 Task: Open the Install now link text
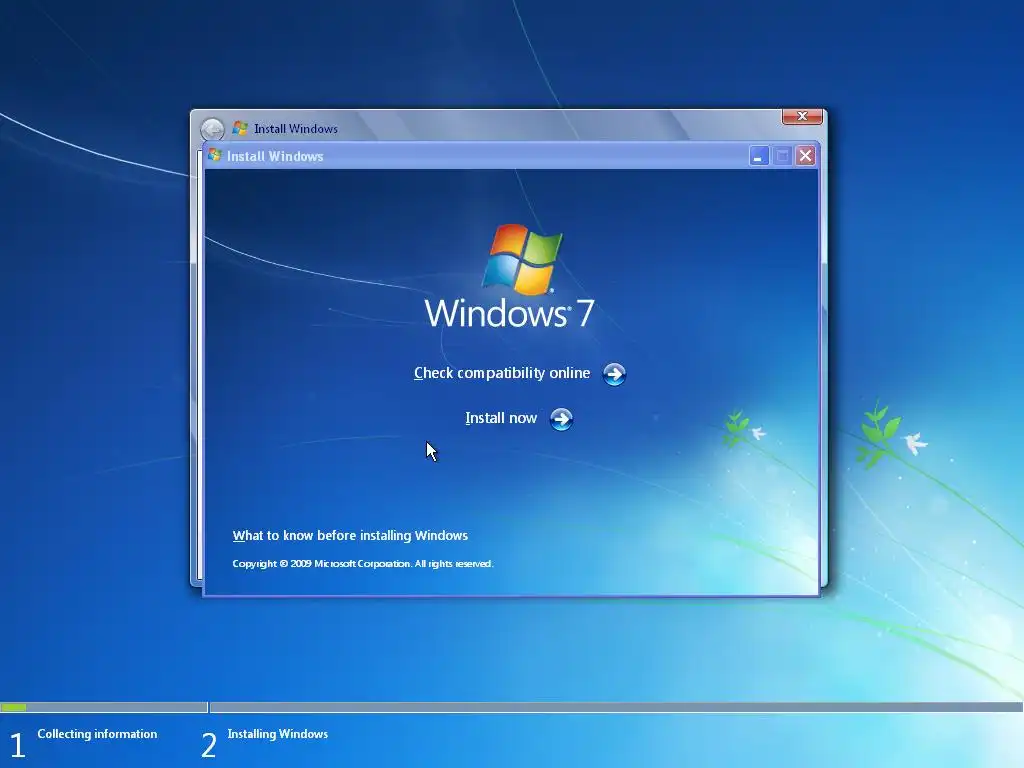coord(501,418)
